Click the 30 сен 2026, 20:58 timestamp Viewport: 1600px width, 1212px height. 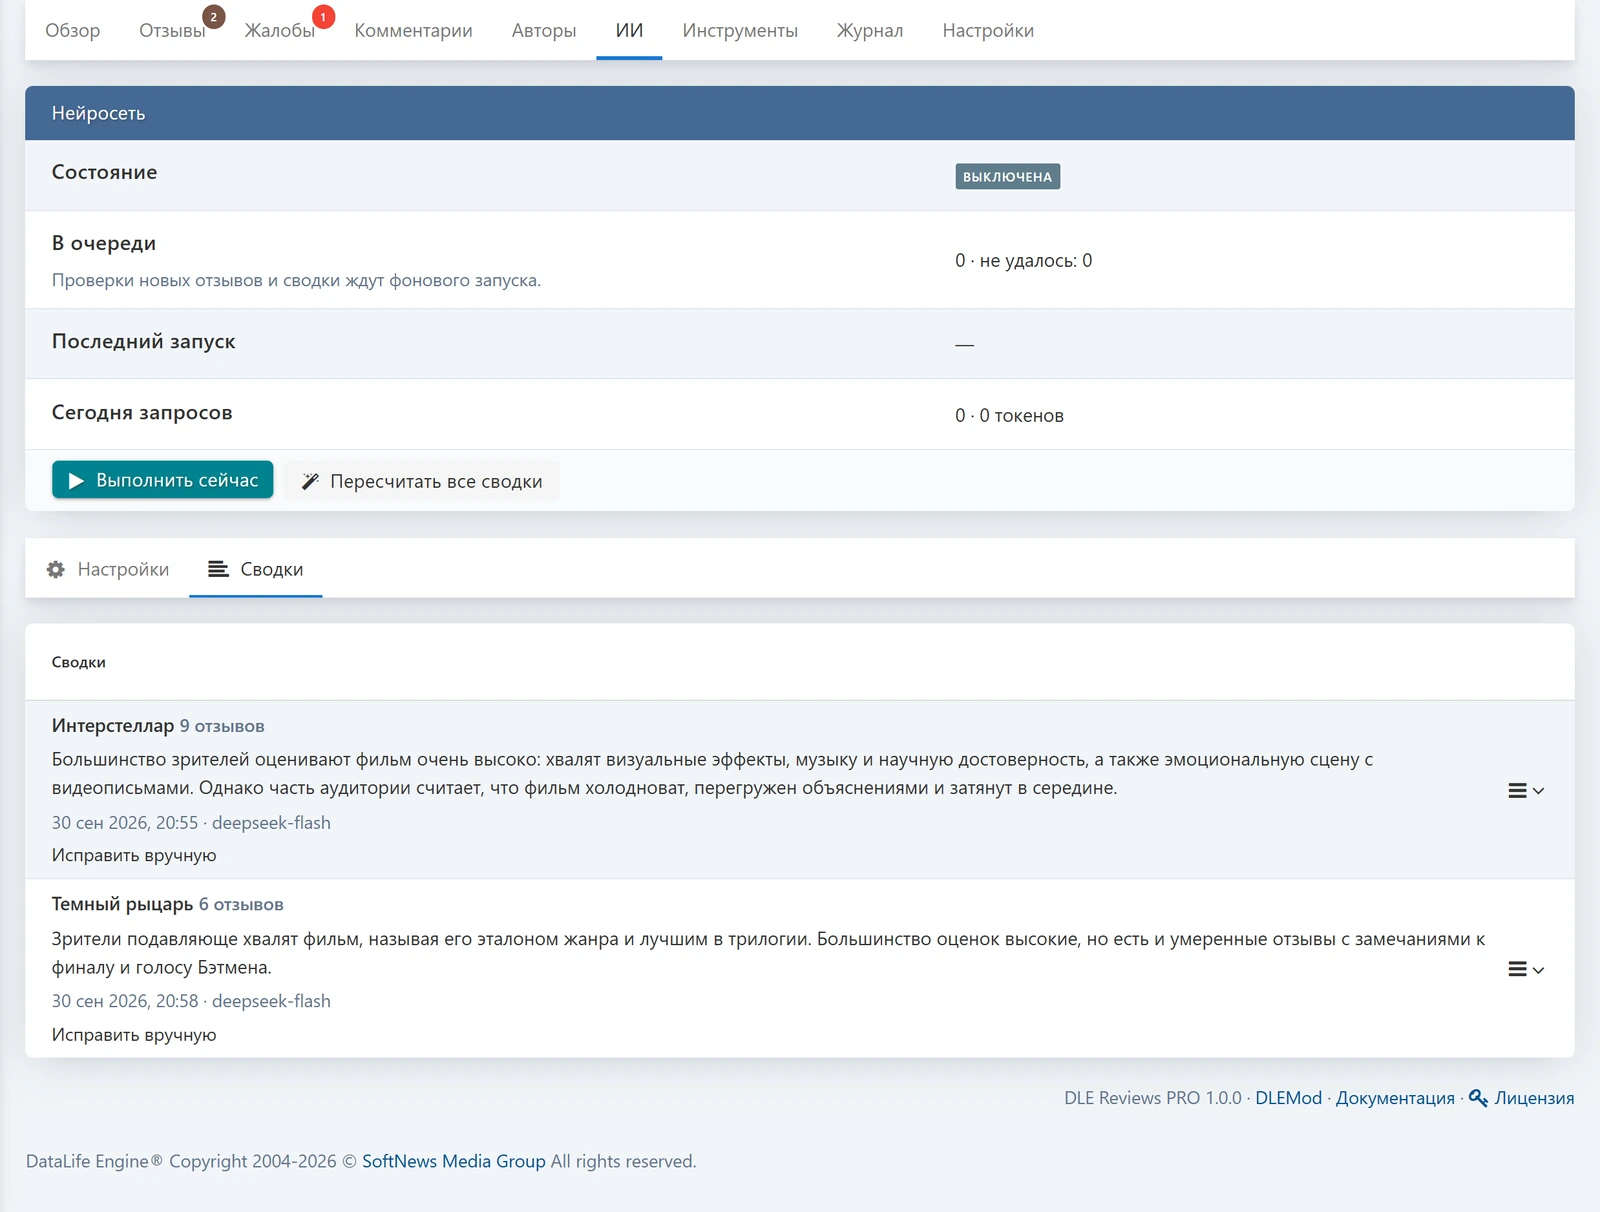tap(125, 1001)
